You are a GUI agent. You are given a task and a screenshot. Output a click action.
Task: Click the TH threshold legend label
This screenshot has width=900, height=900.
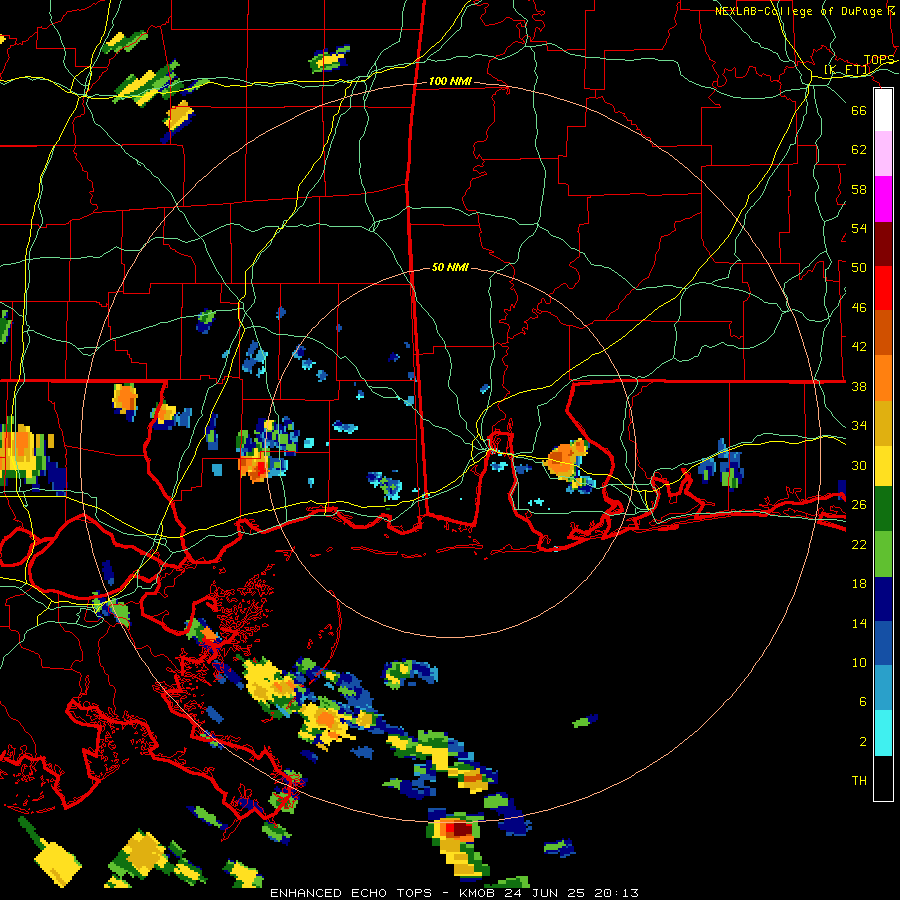pos(859,781)
